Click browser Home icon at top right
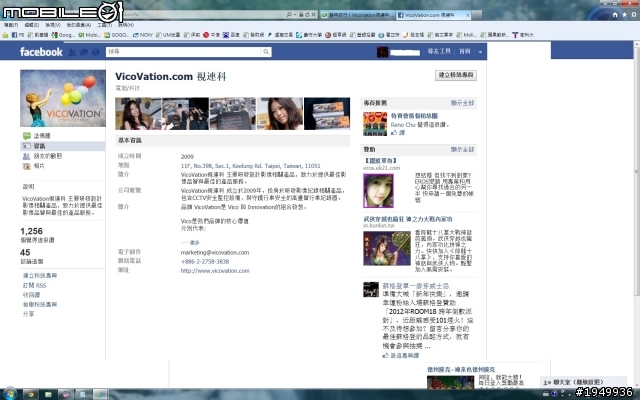 coord(615,15)
